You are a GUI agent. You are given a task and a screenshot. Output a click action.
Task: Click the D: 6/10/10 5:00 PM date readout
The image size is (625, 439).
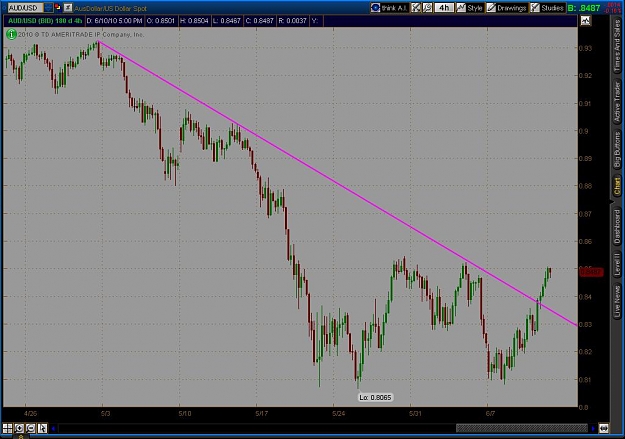[114, 21]
